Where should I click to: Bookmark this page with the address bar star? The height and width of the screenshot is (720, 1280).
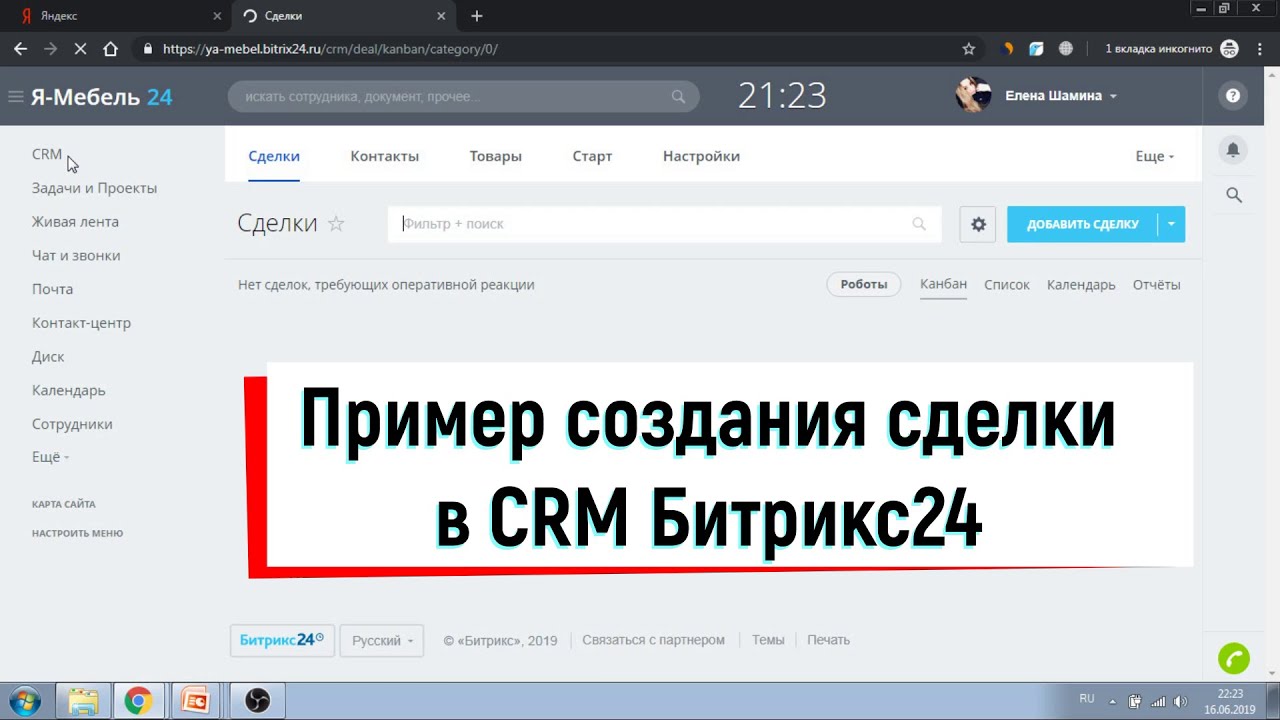[x=968, y=48]
